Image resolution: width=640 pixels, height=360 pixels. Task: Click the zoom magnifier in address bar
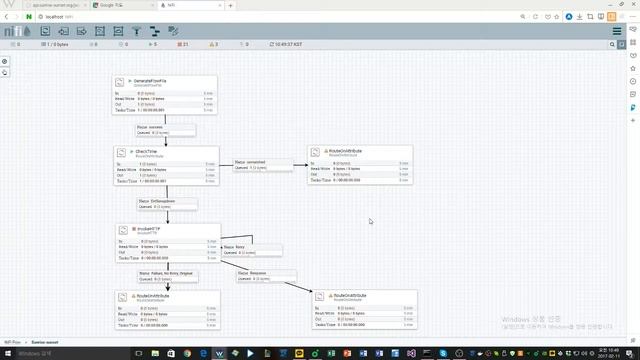point(523,17)
